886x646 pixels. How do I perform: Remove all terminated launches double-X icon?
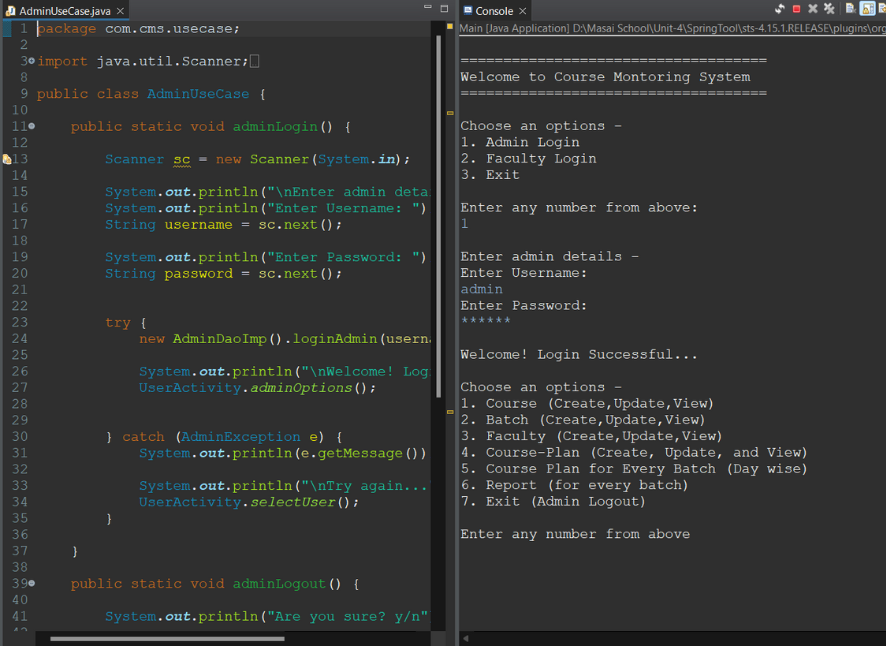click(829, 8)
